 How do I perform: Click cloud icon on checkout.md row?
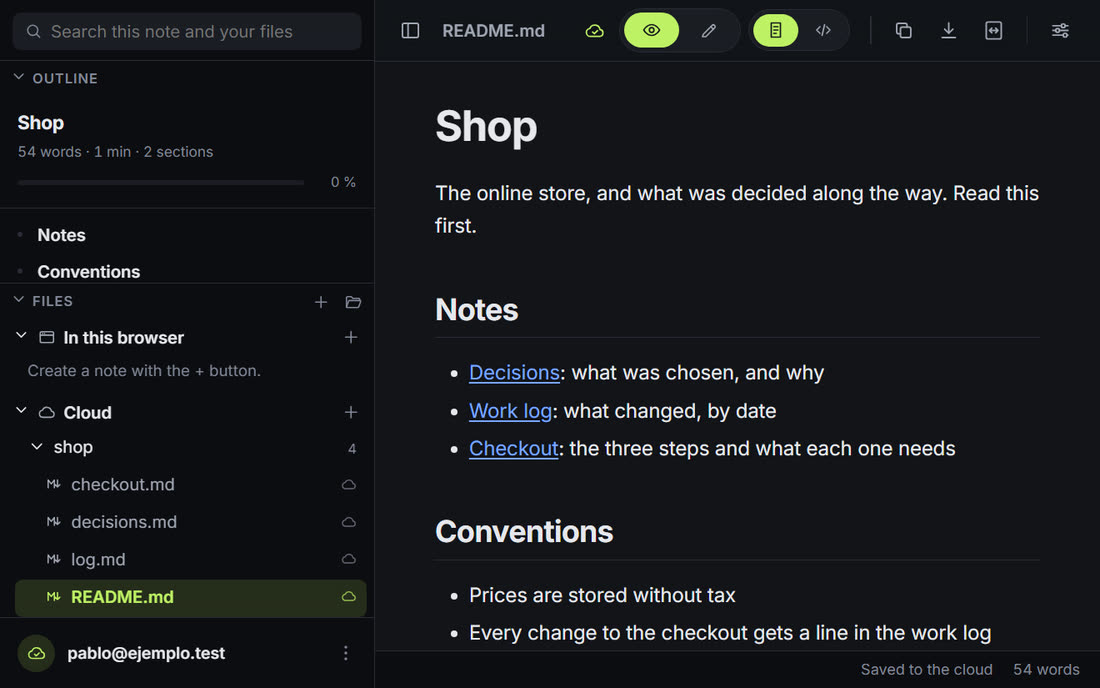[349, 485]
